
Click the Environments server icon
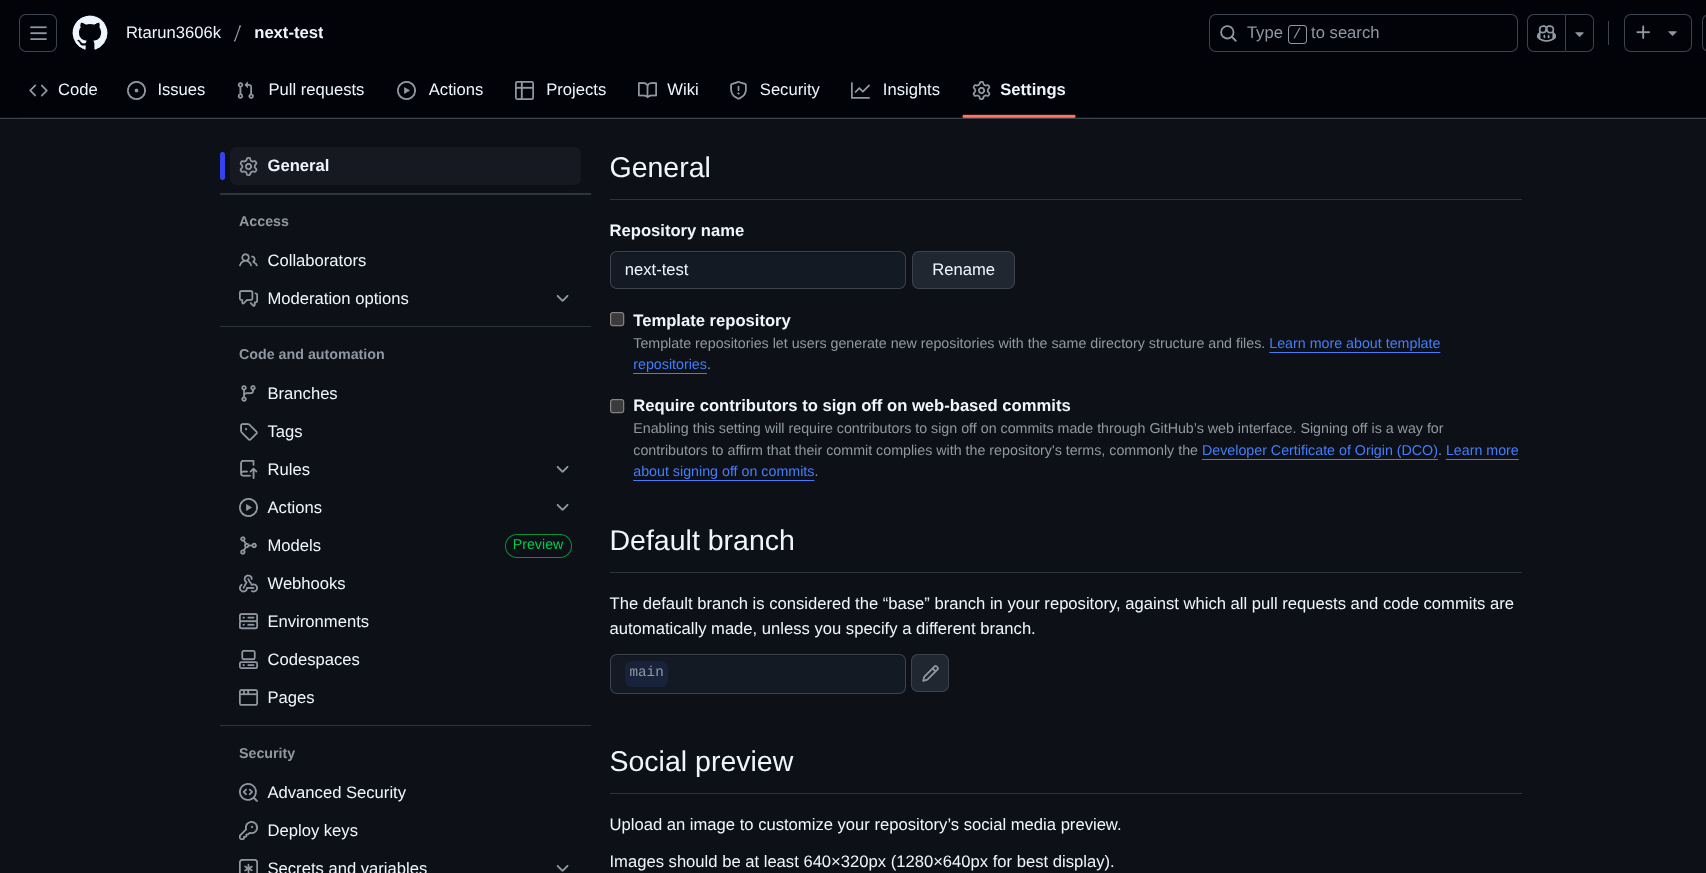tap(248, 621)
